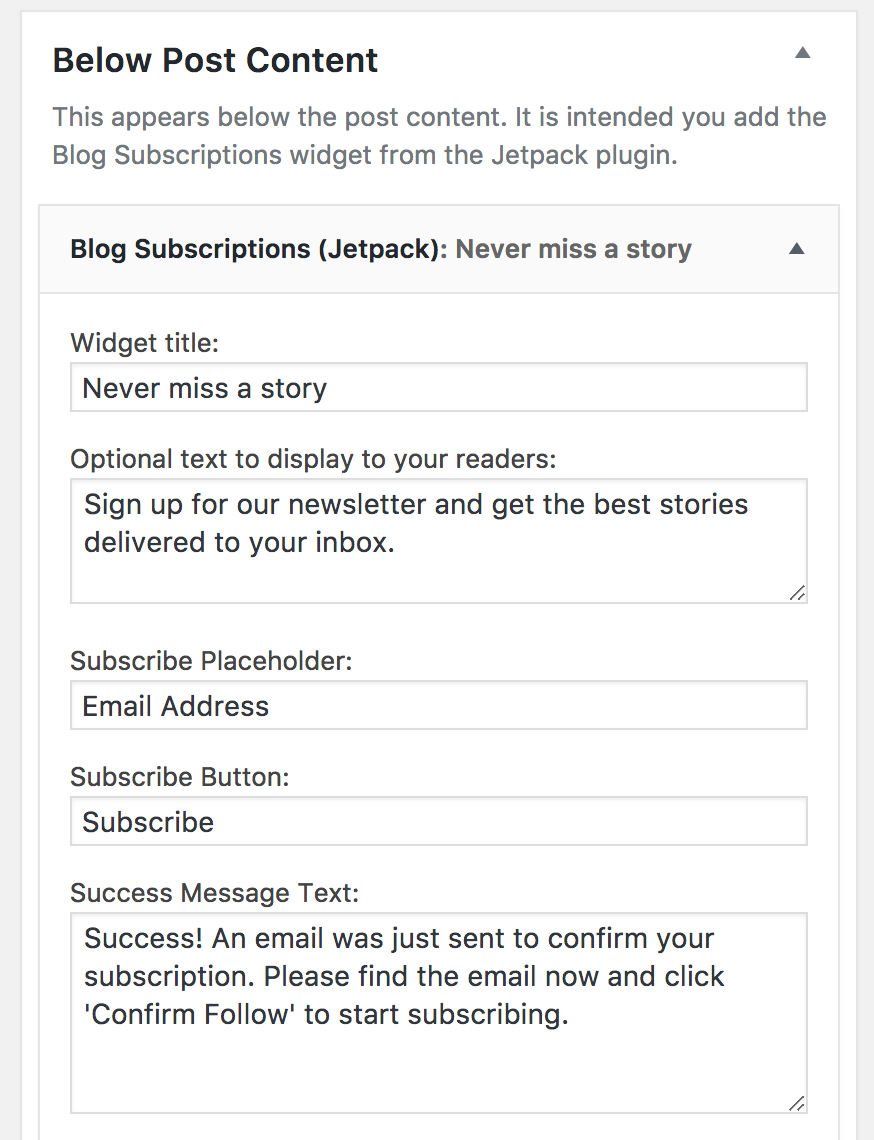Click the Subscribe Button text field
The image size is (874, 1140).
click(438, 822)
